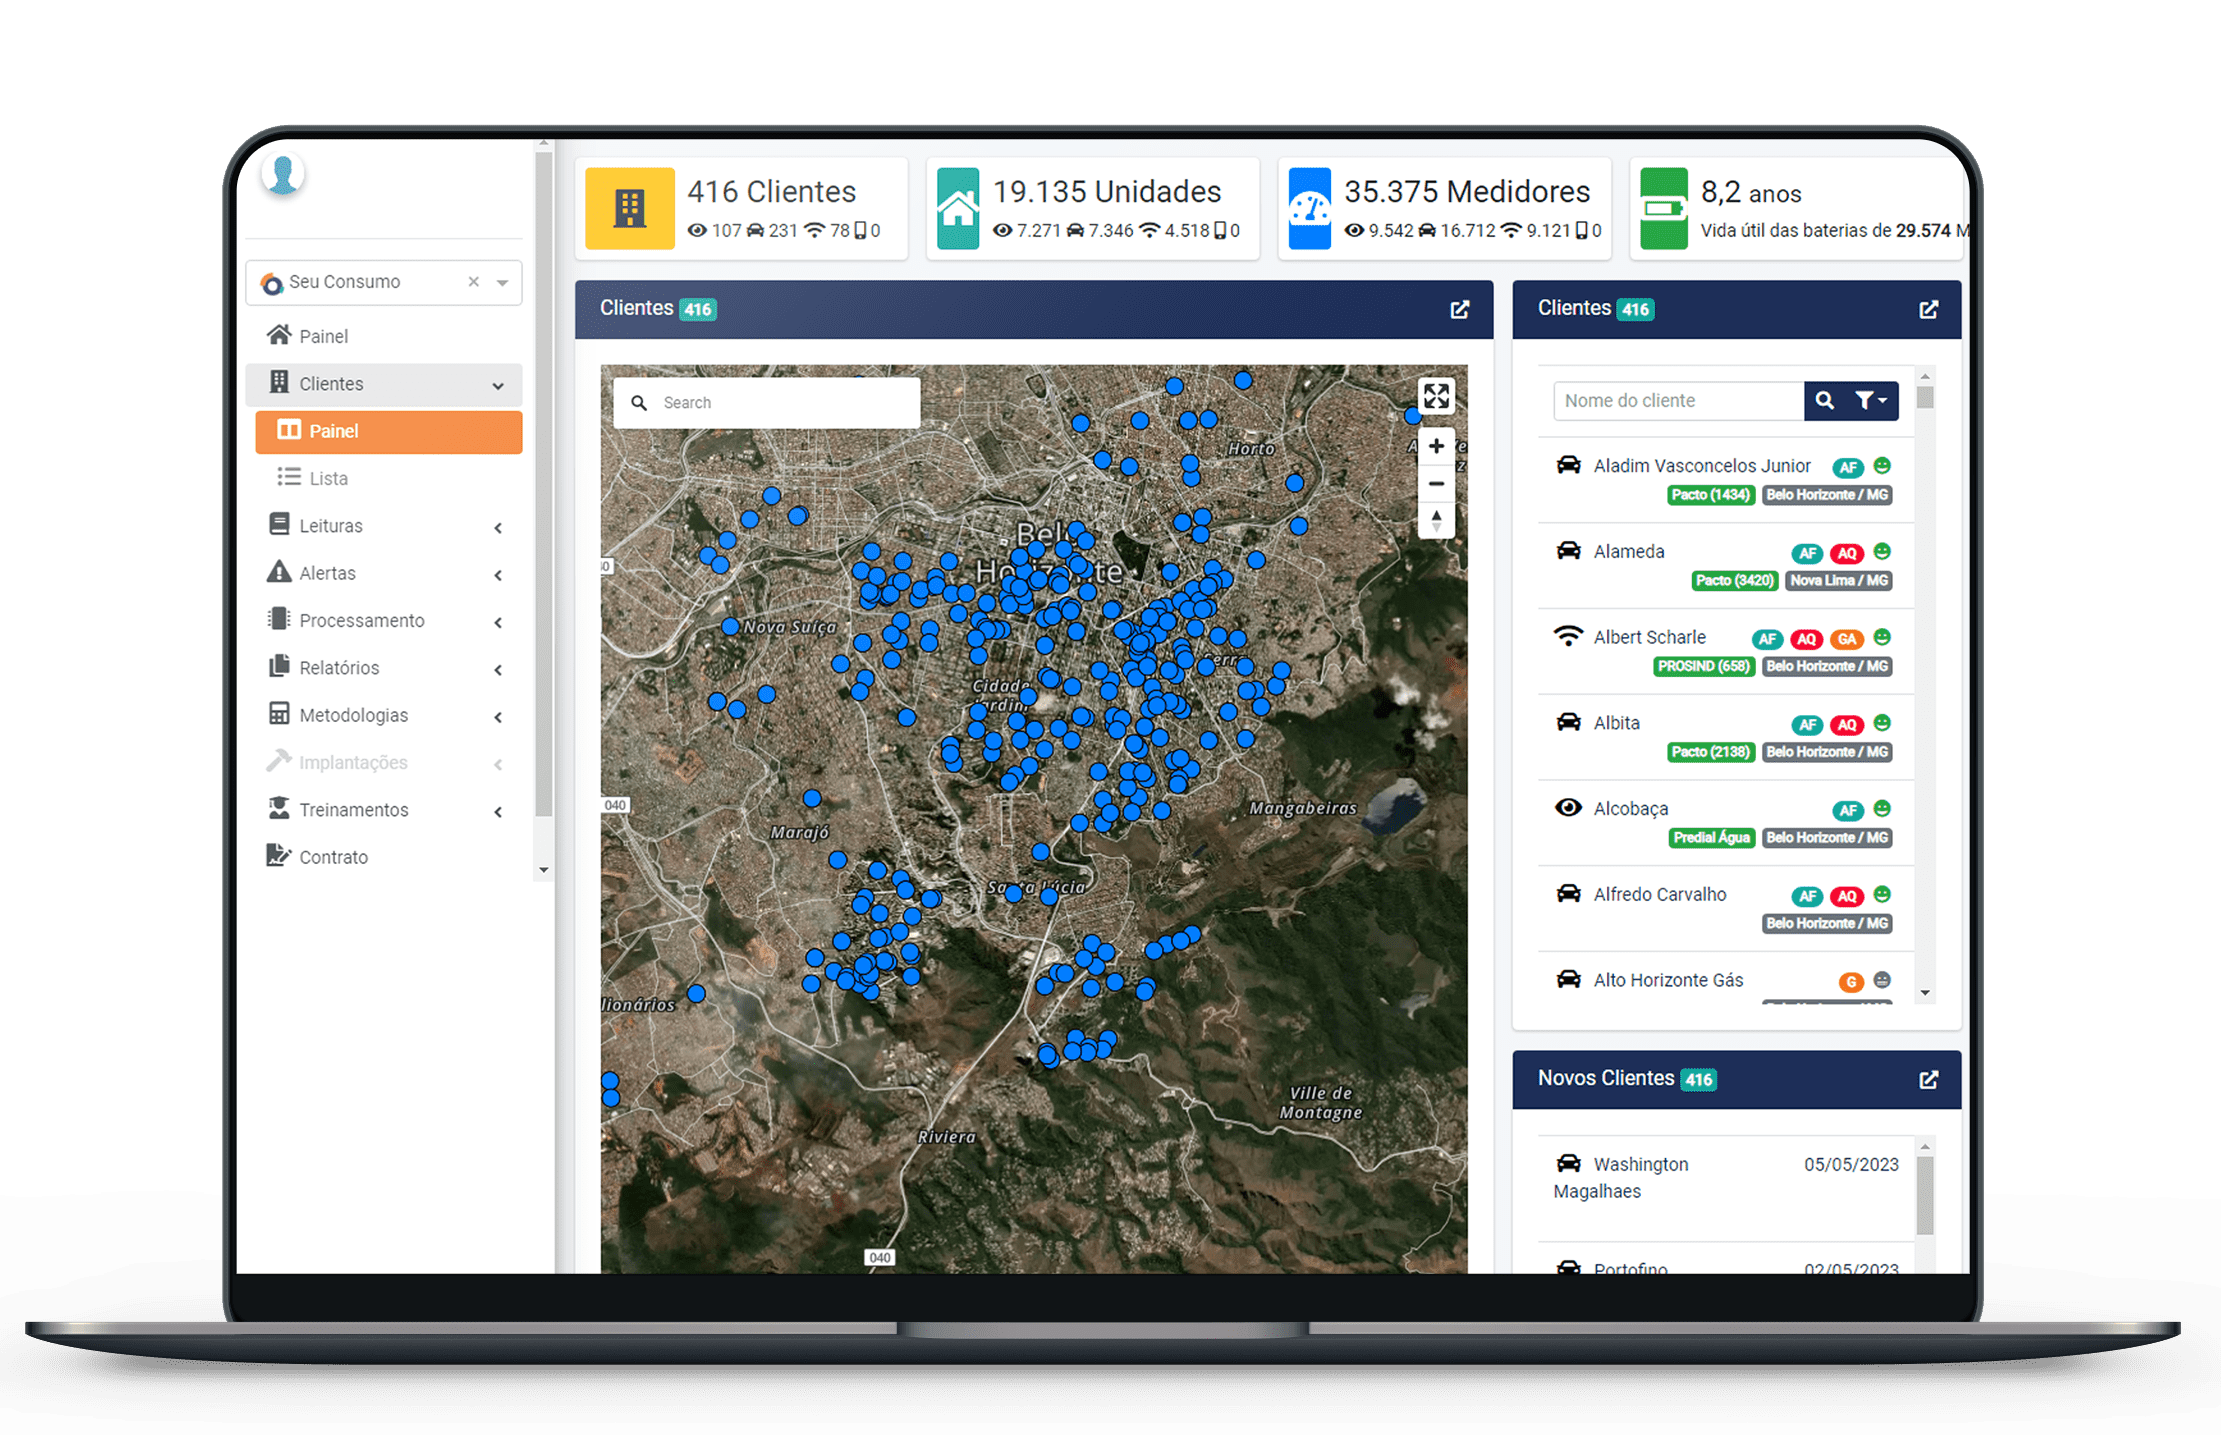Click the Relatórios documents icon
Image resolution: width=2221 pixels, height=1435 pixels.
pos(279,666)
